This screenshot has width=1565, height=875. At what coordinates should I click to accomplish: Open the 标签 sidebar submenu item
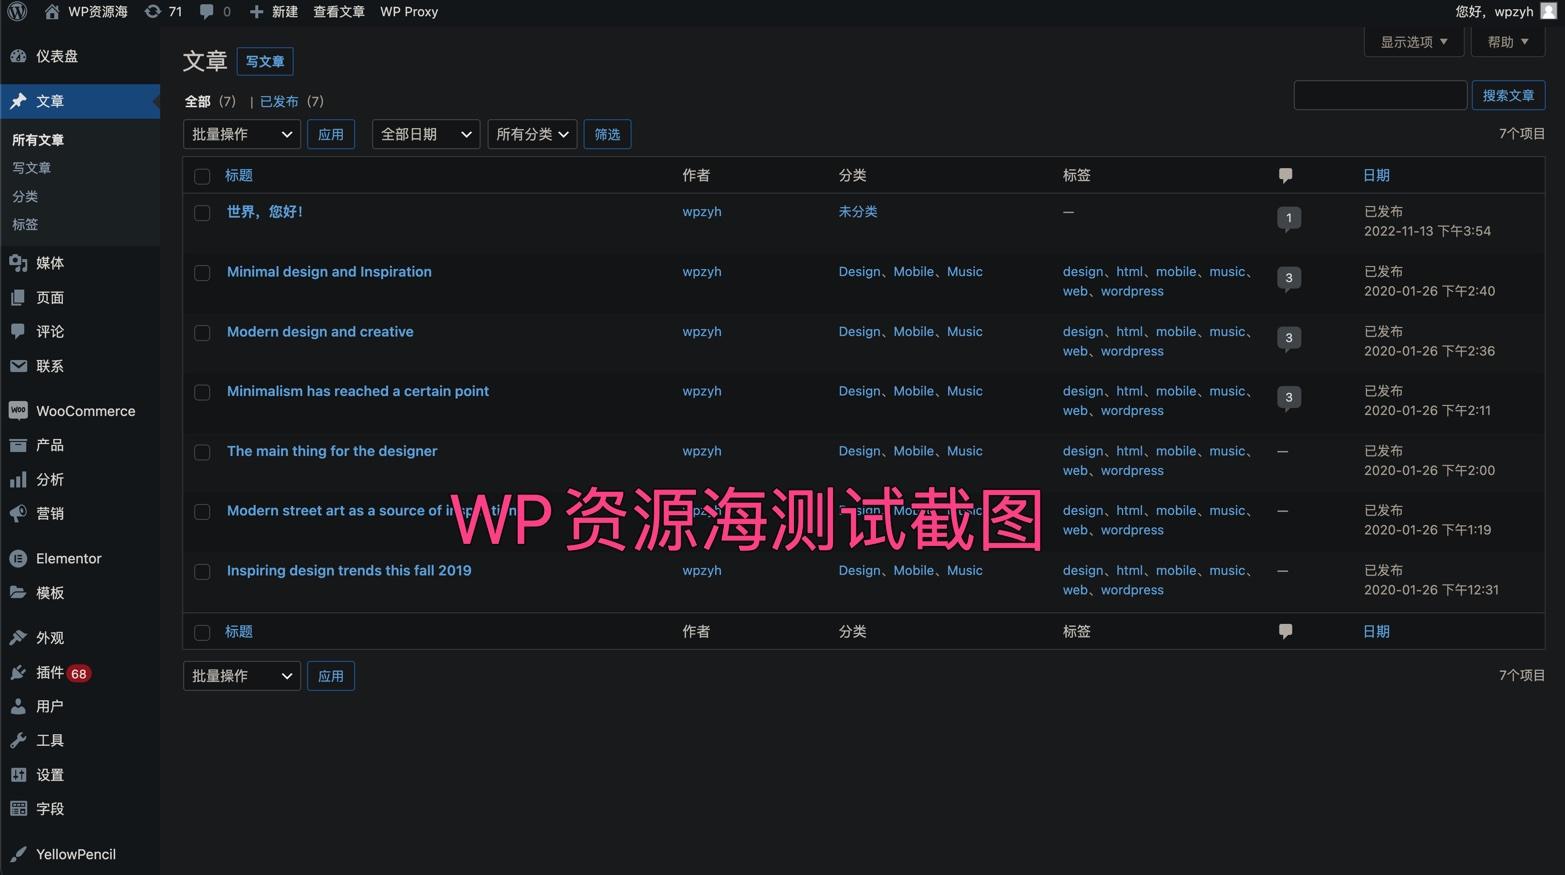click(25, 225)
